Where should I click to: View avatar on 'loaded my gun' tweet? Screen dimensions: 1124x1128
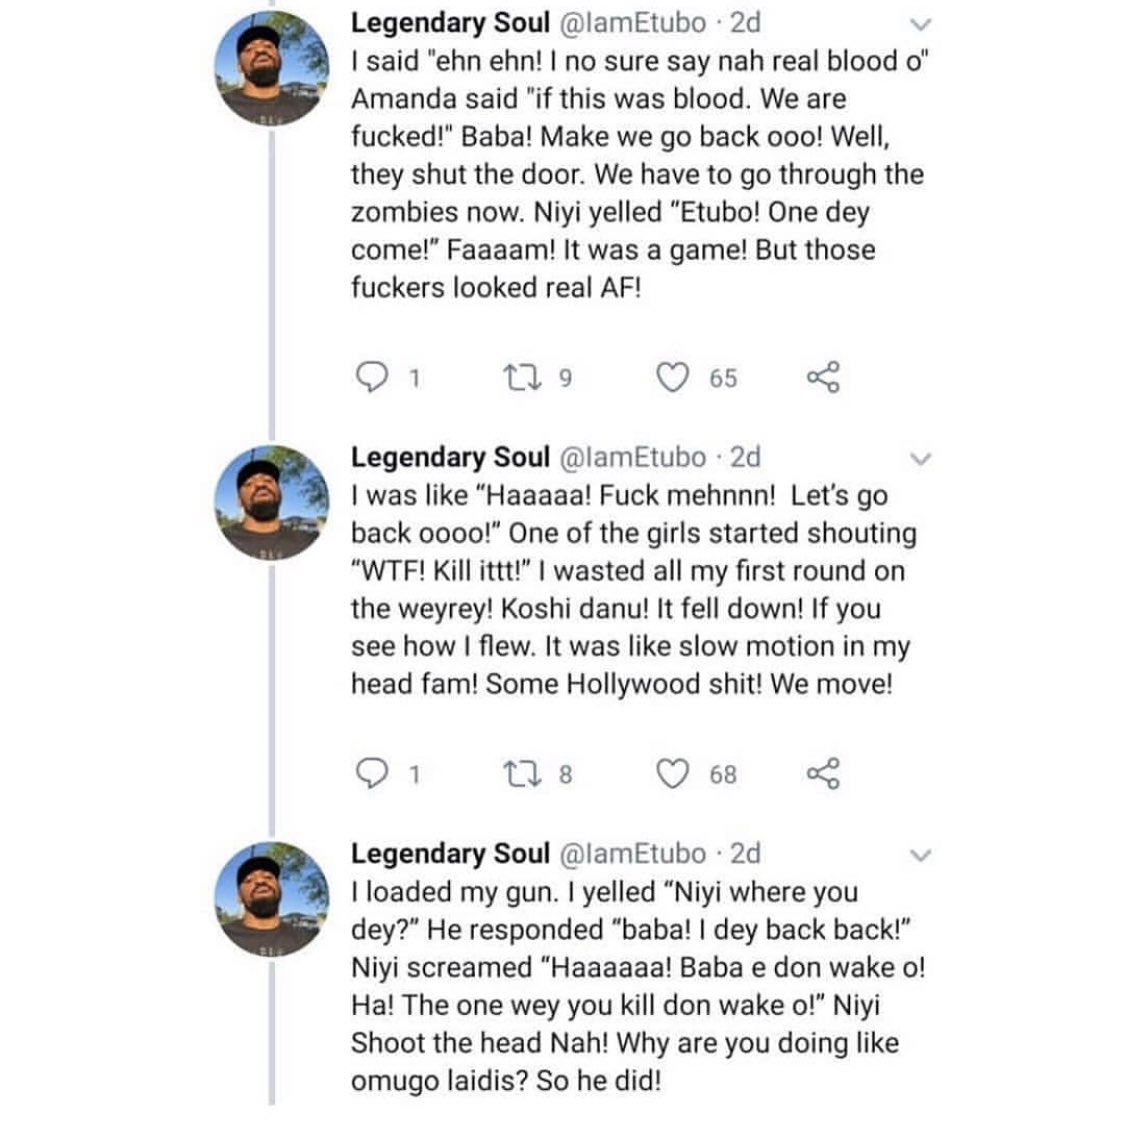[x=273, y=897]
